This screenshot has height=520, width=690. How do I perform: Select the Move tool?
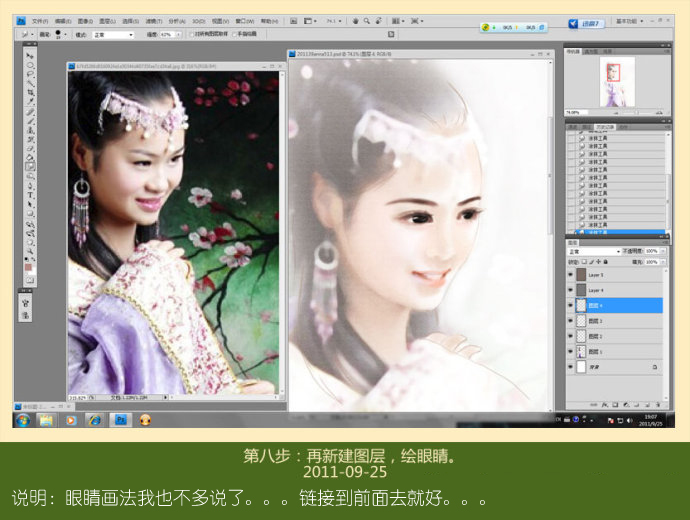[x=30, y=55]
